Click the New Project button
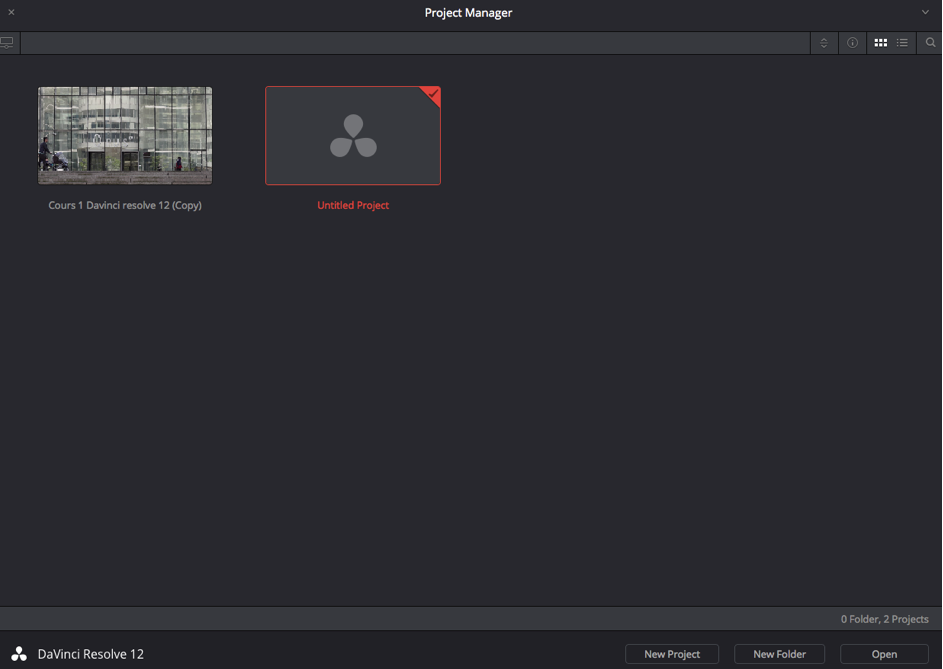The height and width of the screenshot is (669, 943). [672, 654]
